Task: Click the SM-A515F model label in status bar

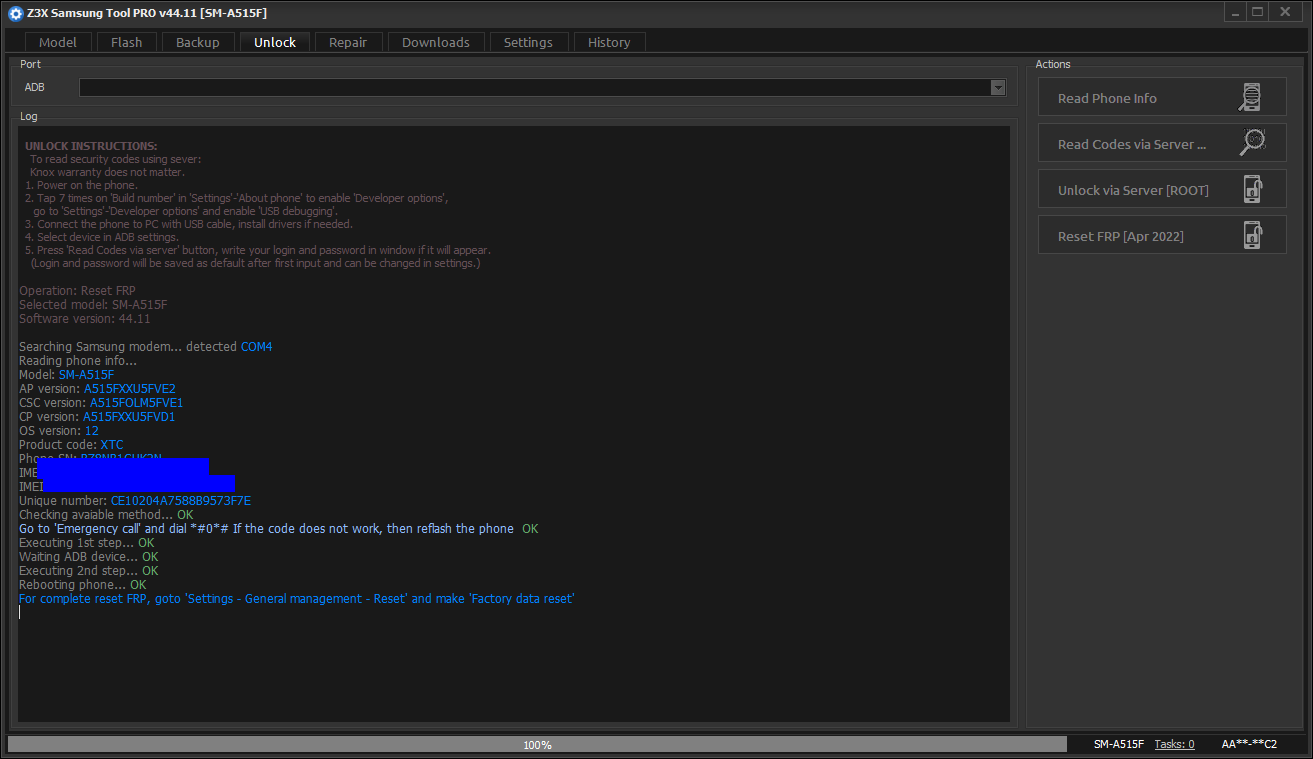Action: [x=1119, y=744]
